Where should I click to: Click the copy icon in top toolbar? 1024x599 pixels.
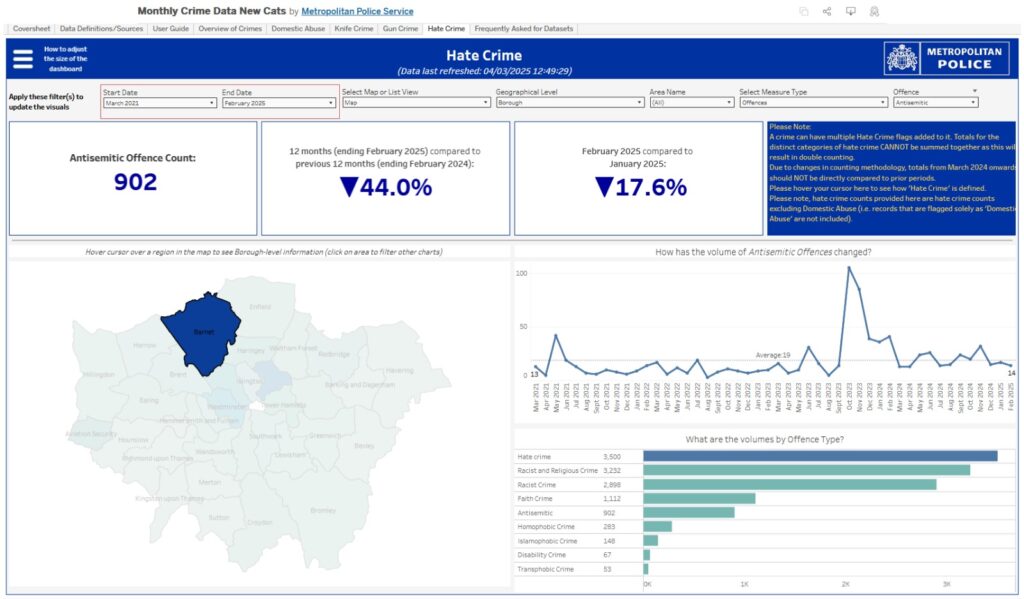coord(804,11)
